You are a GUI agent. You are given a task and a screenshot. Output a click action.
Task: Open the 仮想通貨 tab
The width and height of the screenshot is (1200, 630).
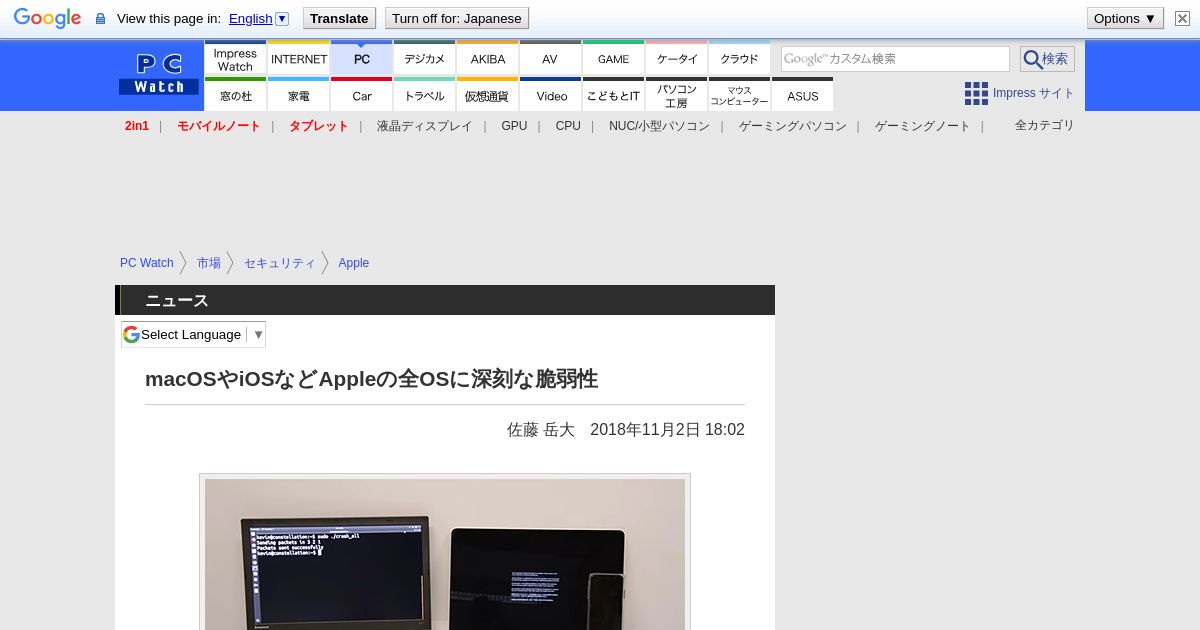tap(487, 95)
